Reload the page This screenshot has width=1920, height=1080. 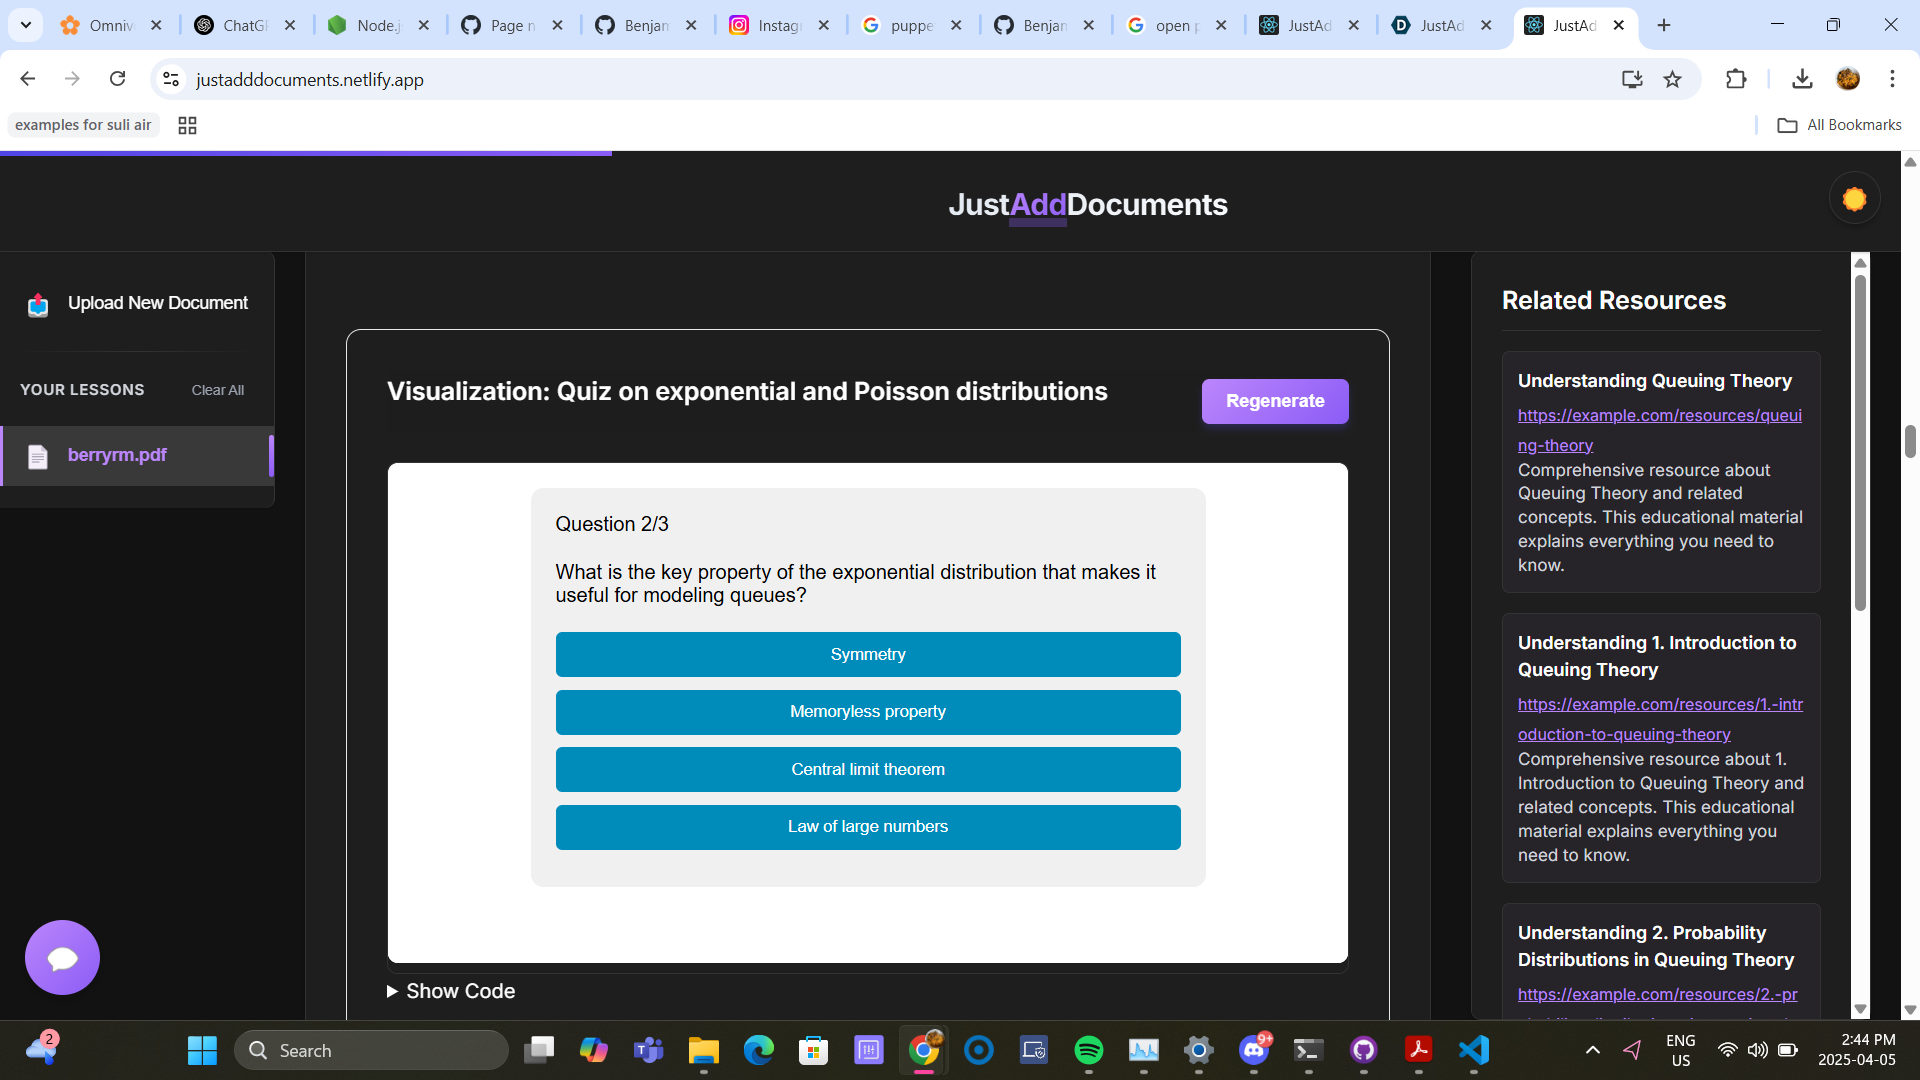click(117, 79)
